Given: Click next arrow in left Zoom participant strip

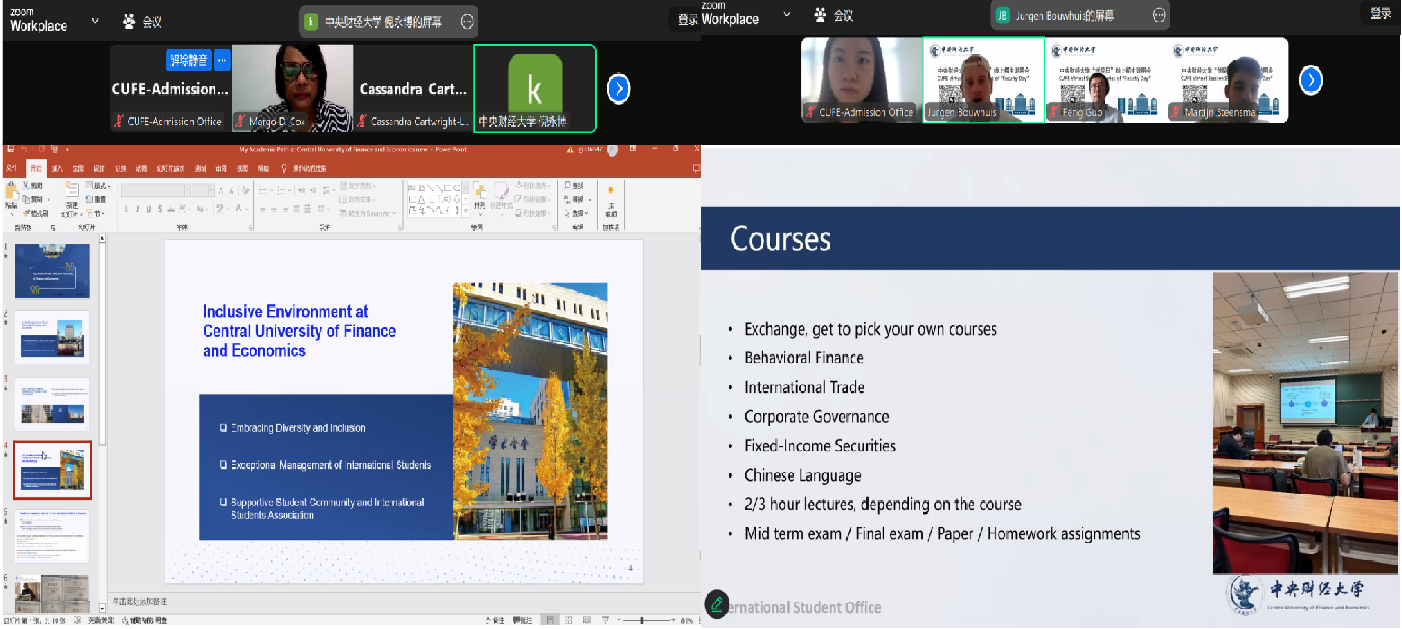Looking at the screenshot, I should point(619,89).
